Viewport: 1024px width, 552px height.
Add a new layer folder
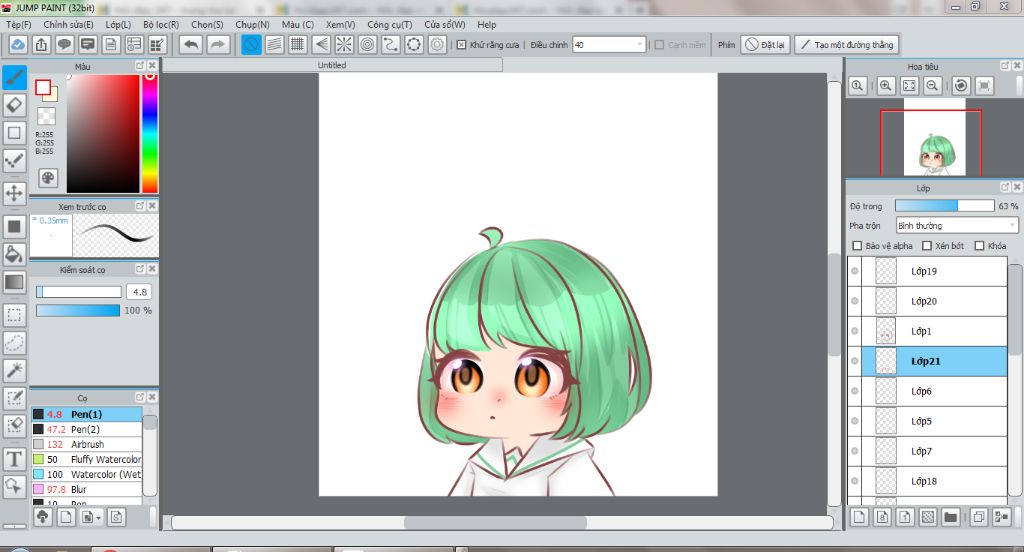pyautogui.click(x=951, y=517)
